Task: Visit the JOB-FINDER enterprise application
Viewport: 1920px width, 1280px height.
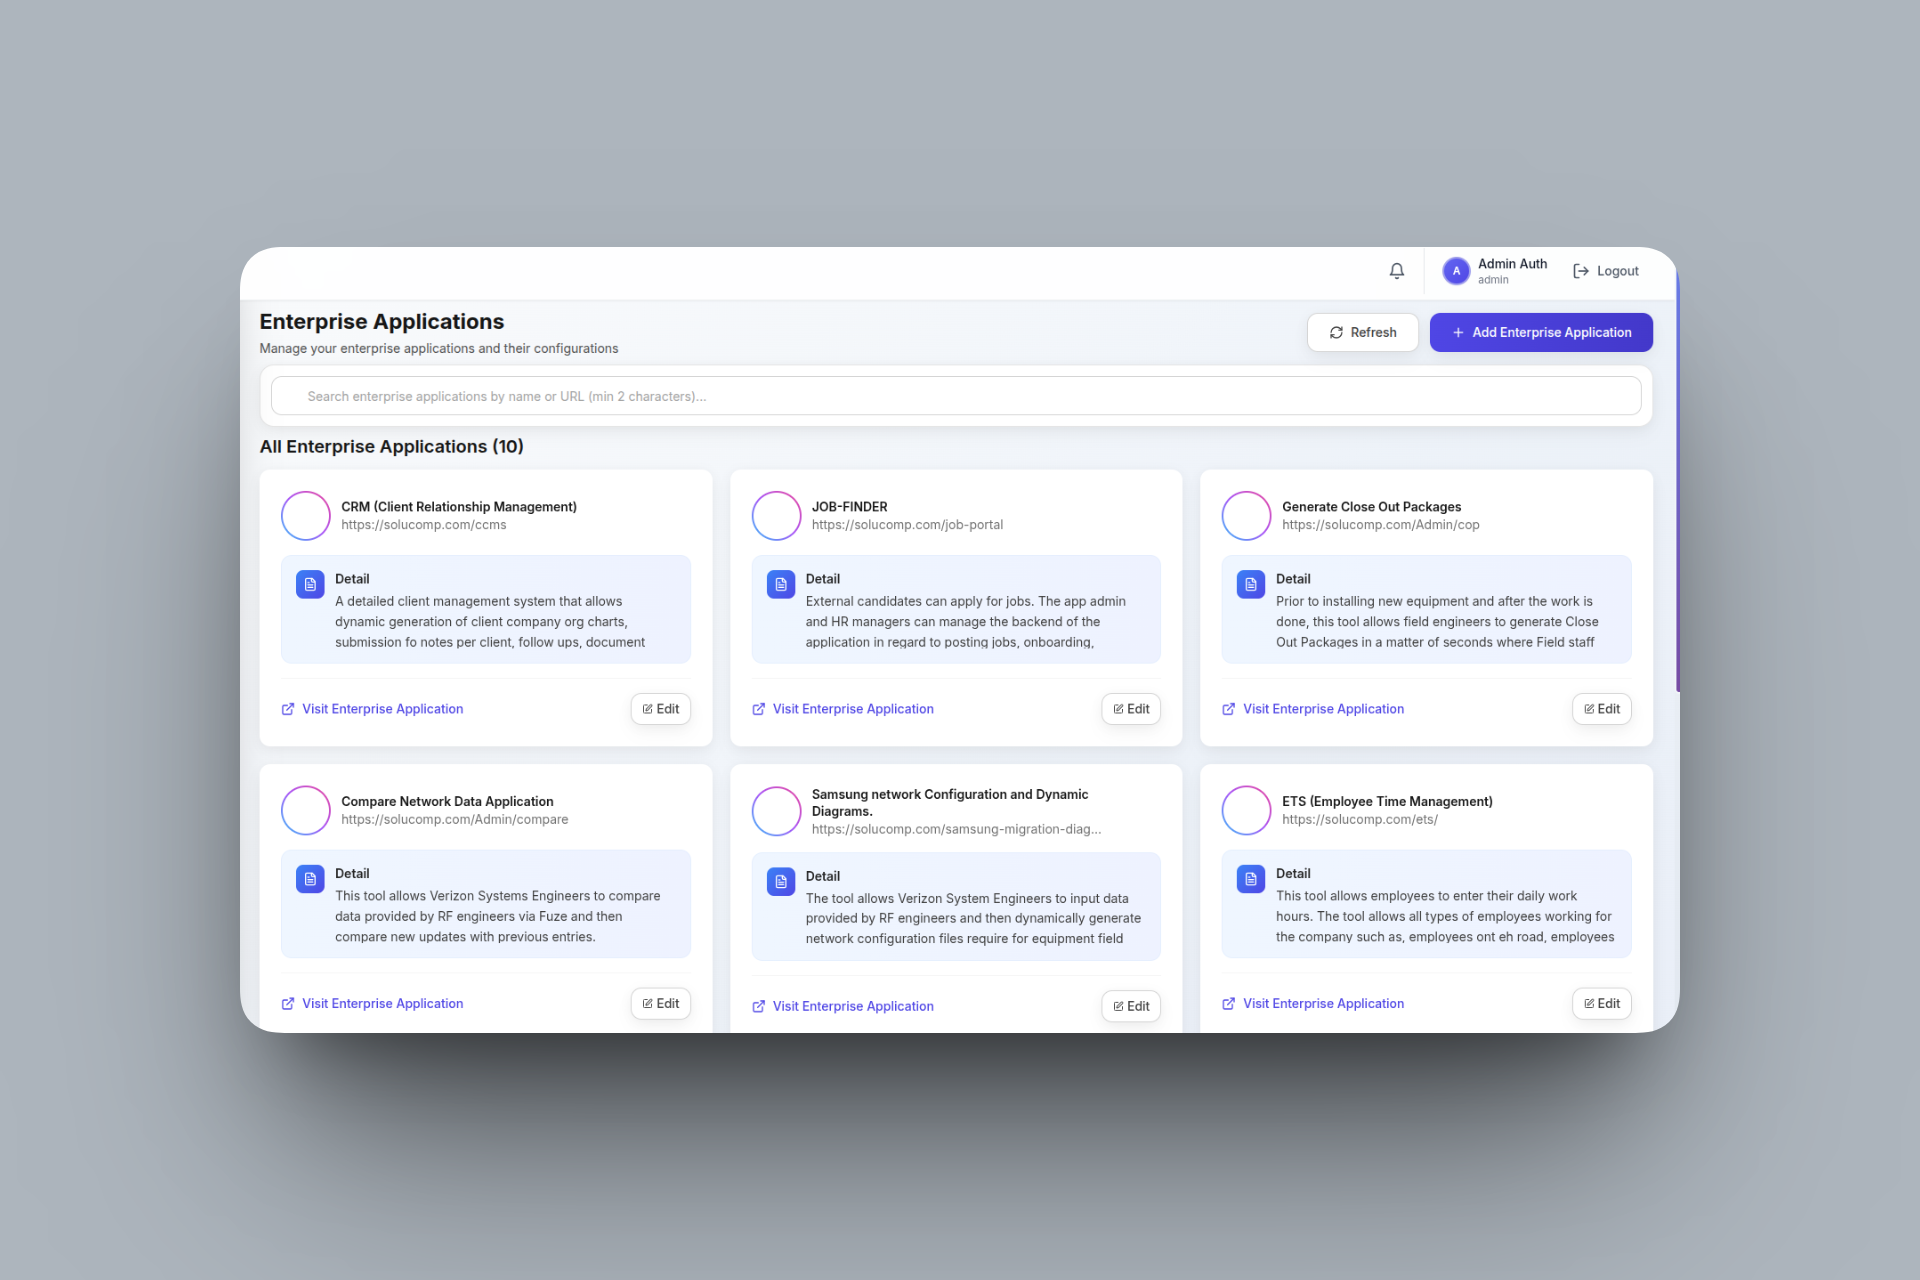Action: click(843, 709)
